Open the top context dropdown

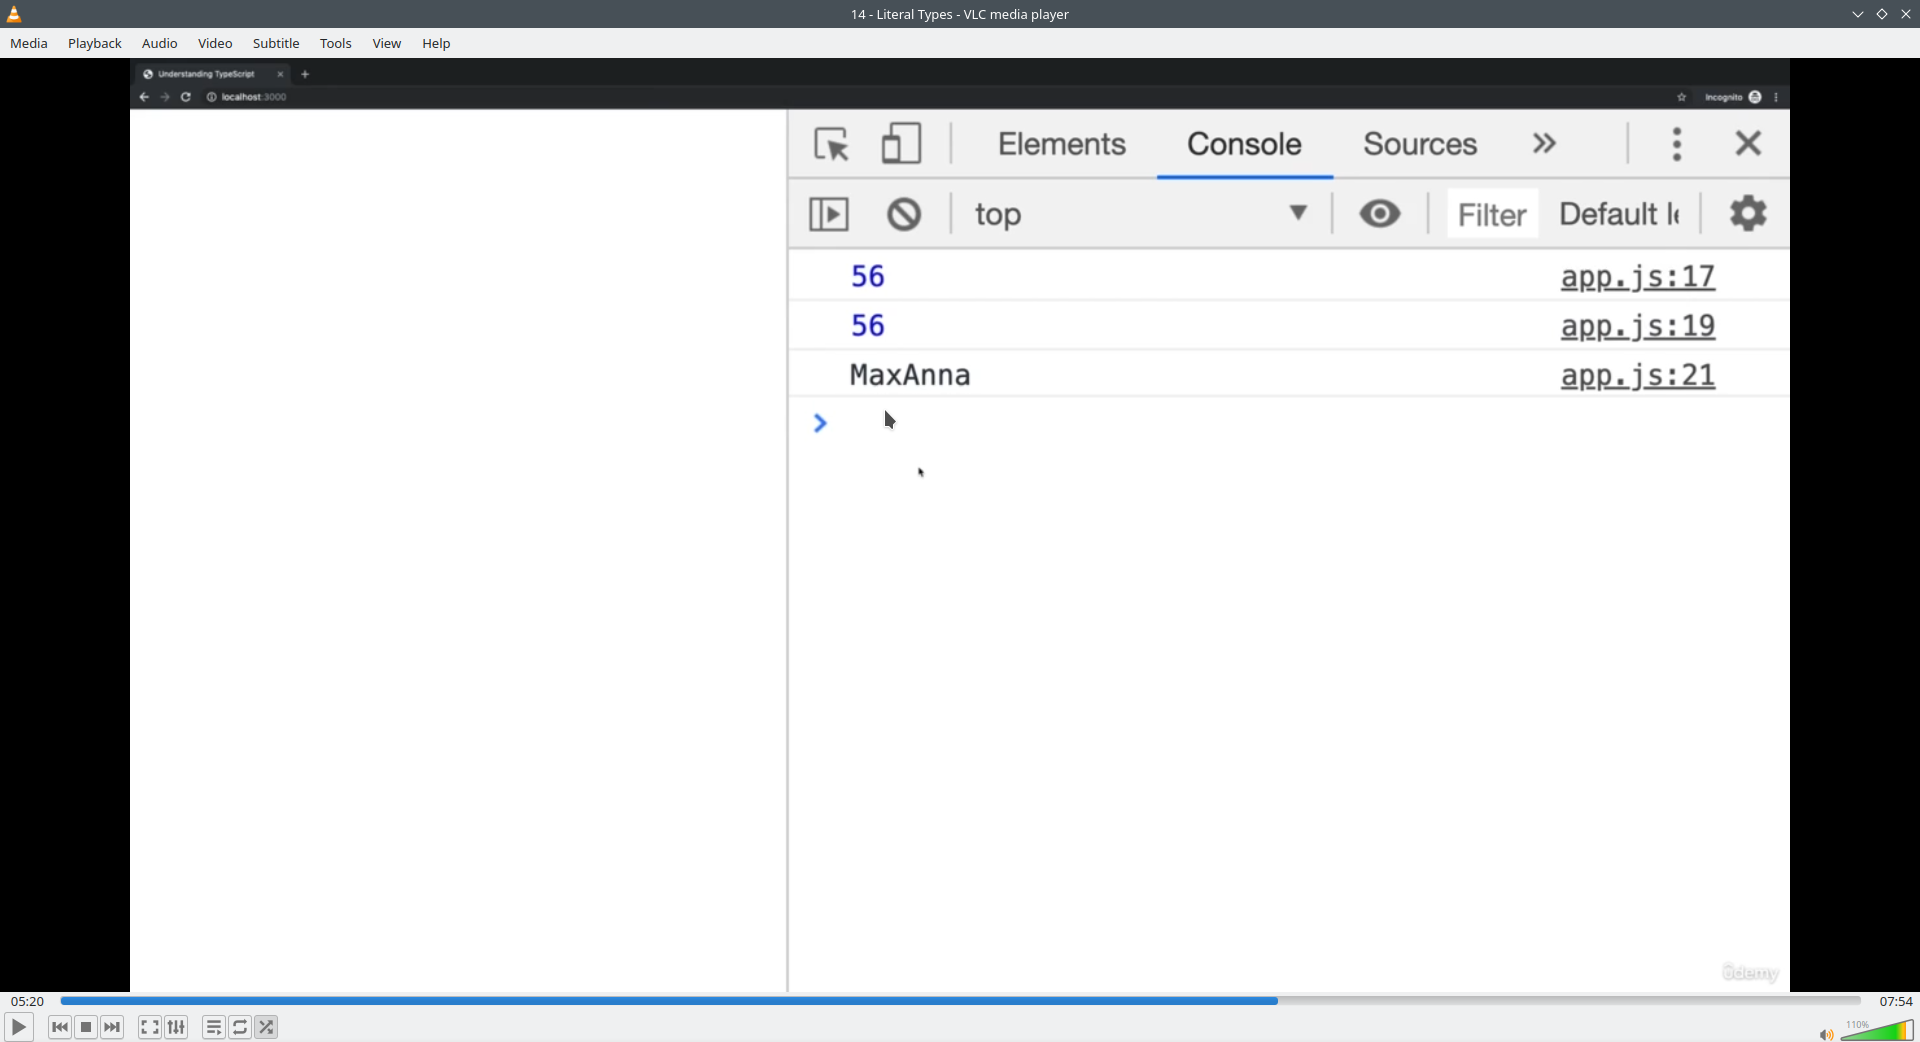1143,214
